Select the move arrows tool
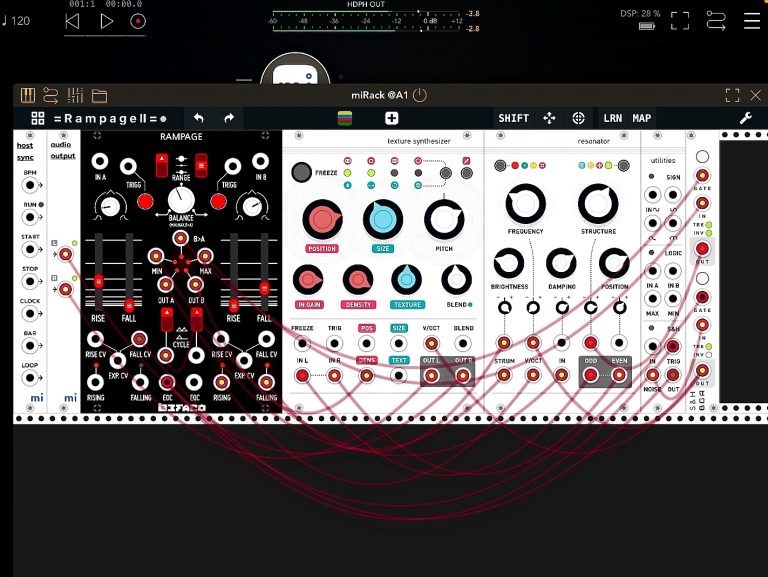Viewport: 768px width, 577px height. tap(549, 118)
